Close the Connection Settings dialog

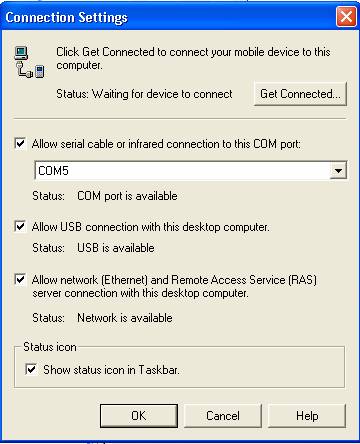pos(346,16)
